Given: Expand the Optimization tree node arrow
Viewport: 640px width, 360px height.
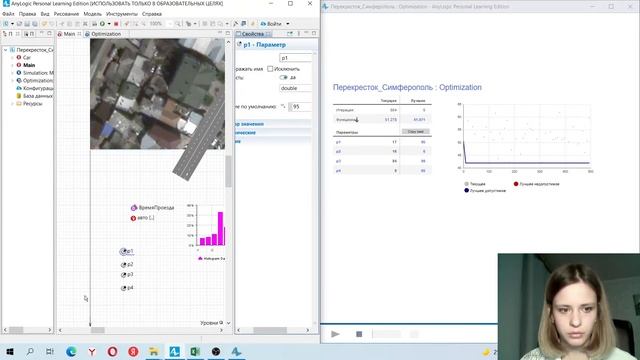Looking at the screenshot, I should [x=12, y=81].
